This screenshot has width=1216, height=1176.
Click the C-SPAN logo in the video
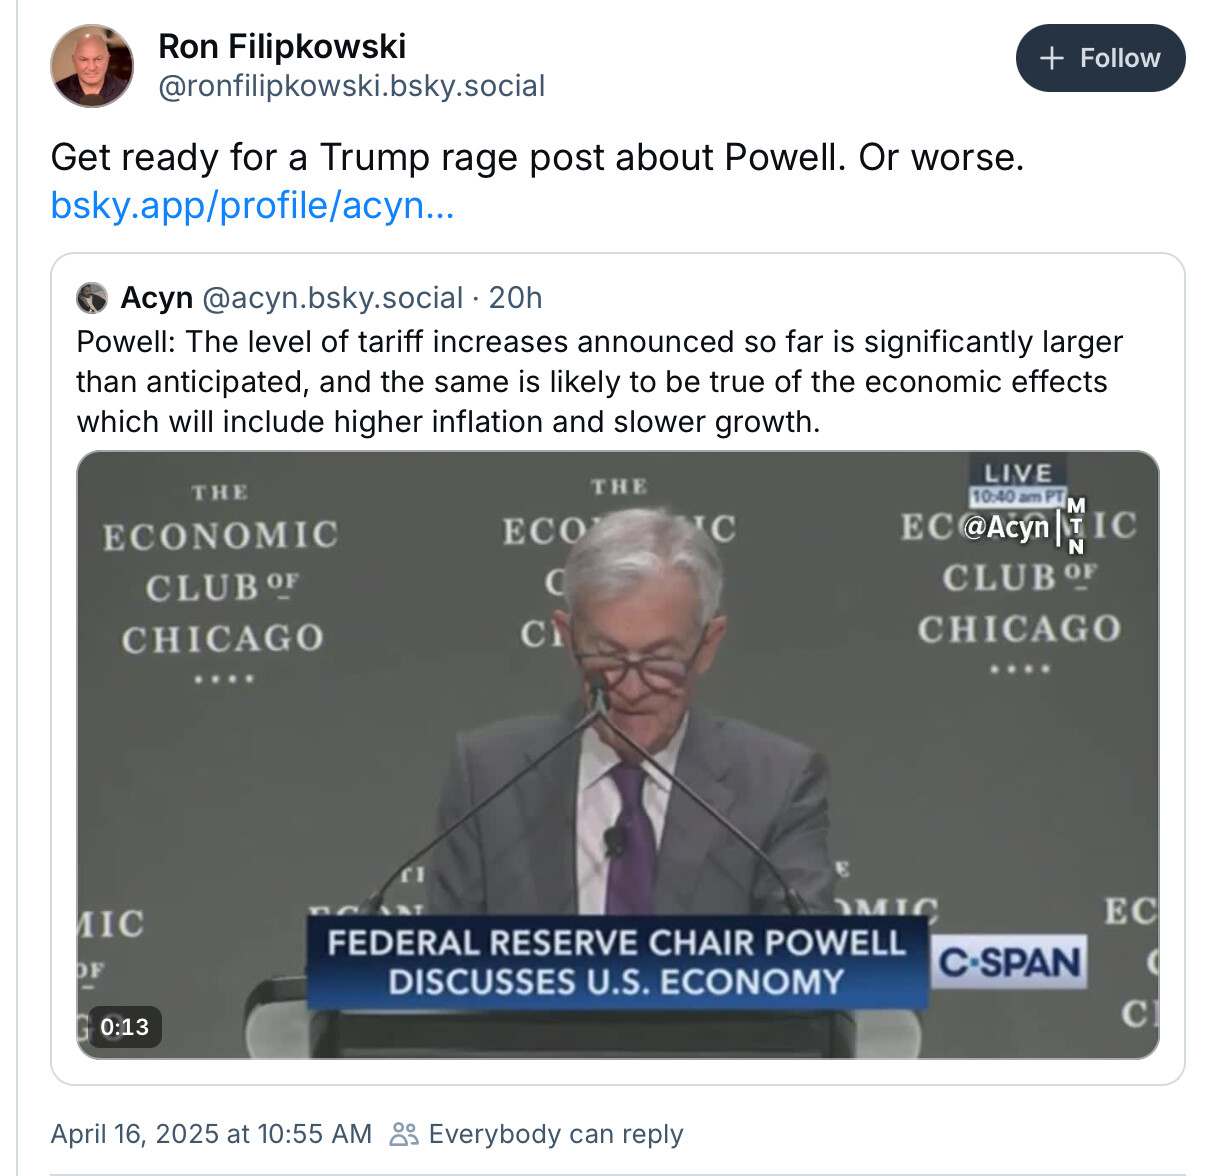pos(1009,962)
